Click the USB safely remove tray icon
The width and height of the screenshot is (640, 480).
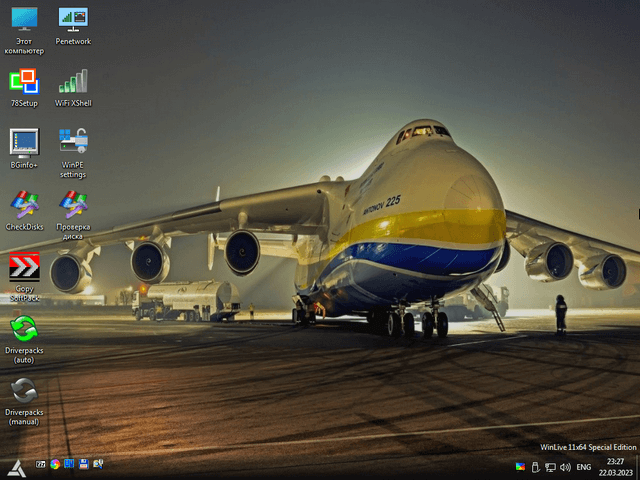point(535,467)
